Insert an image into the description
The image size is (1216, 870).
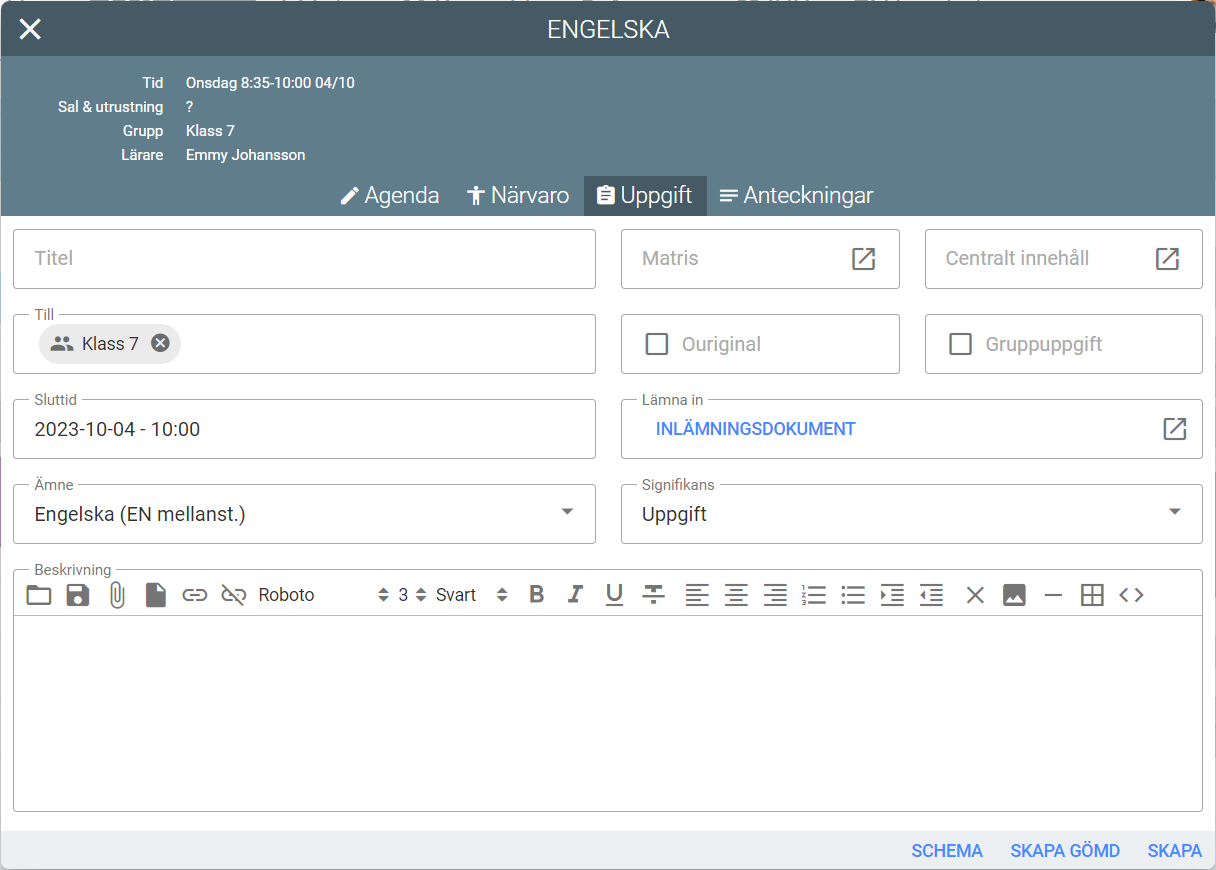(1014, 595)
